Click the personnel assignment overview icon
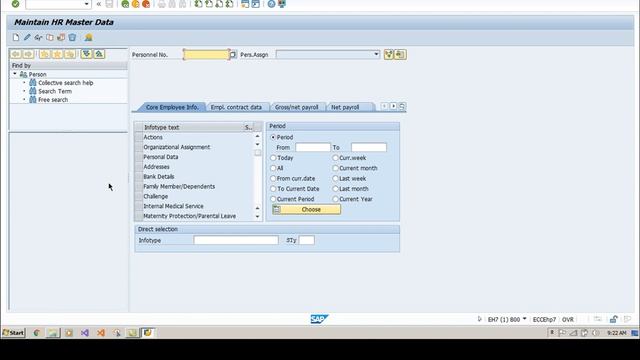 click(x=389, y=54)
